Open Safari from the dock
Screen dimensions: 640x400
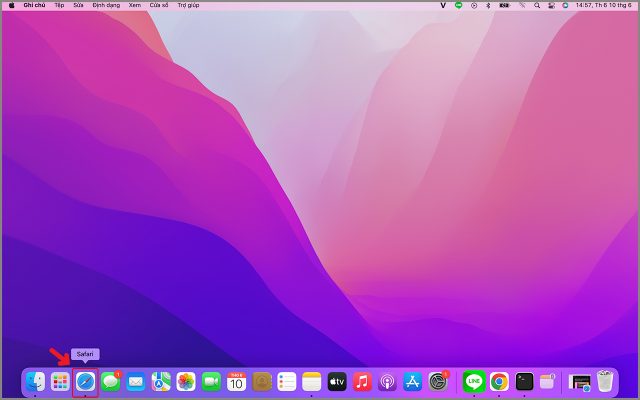(x=85, y=381)
